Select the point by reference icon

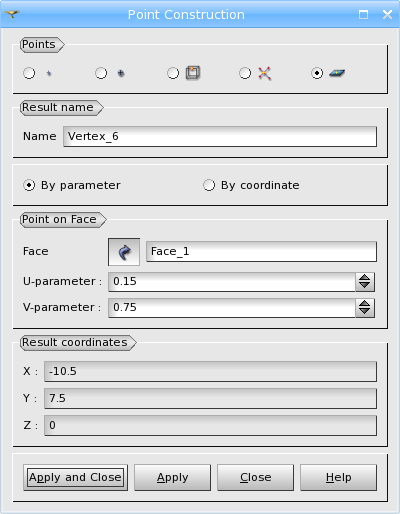[121, 73]
